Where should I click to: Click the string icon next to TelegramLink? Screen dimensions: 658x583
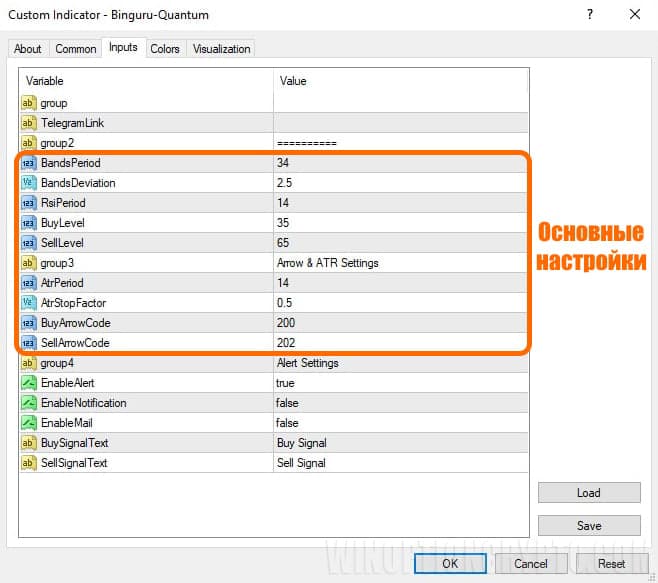[28, 123]
